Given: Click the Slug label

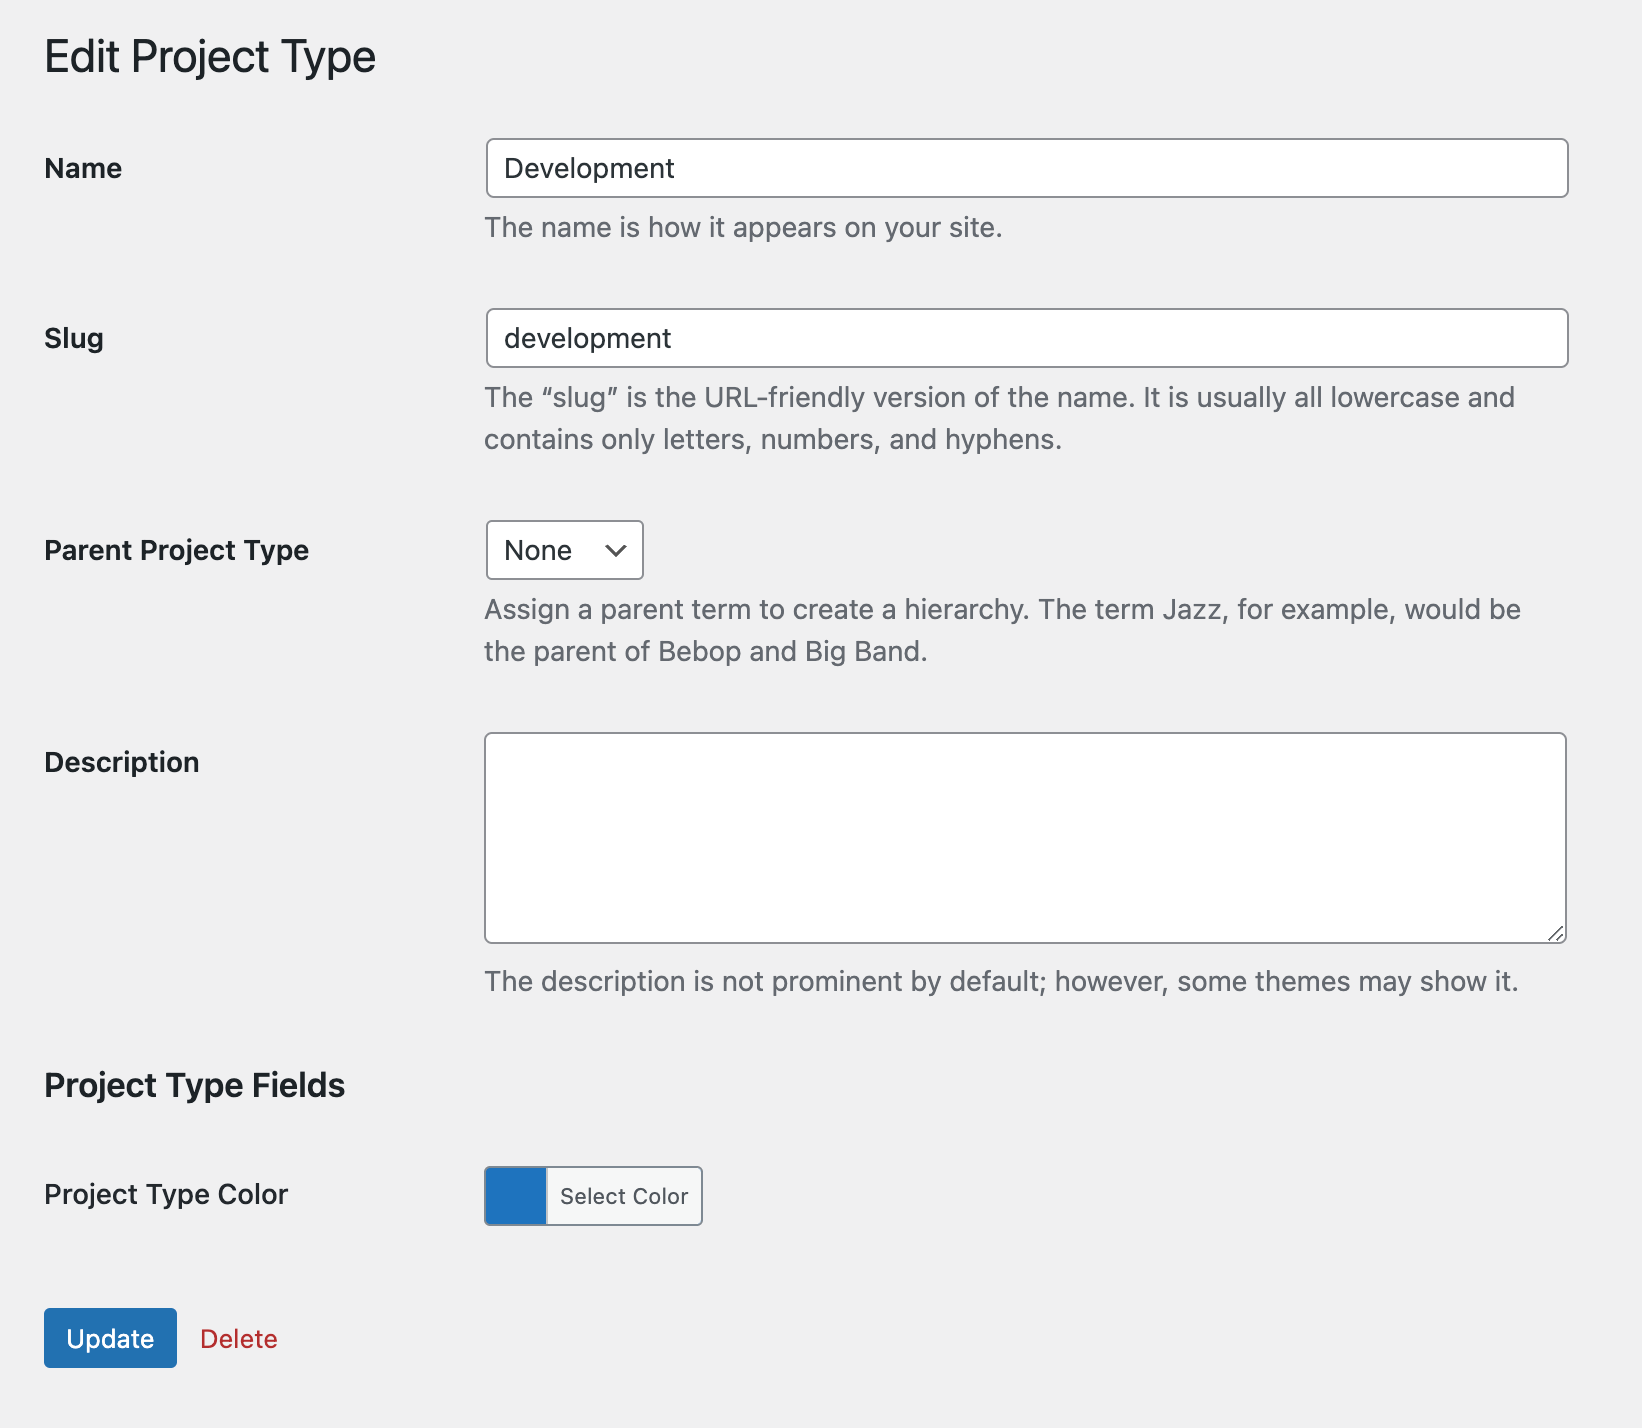Looking at the screenshot, I should [74, 339].
